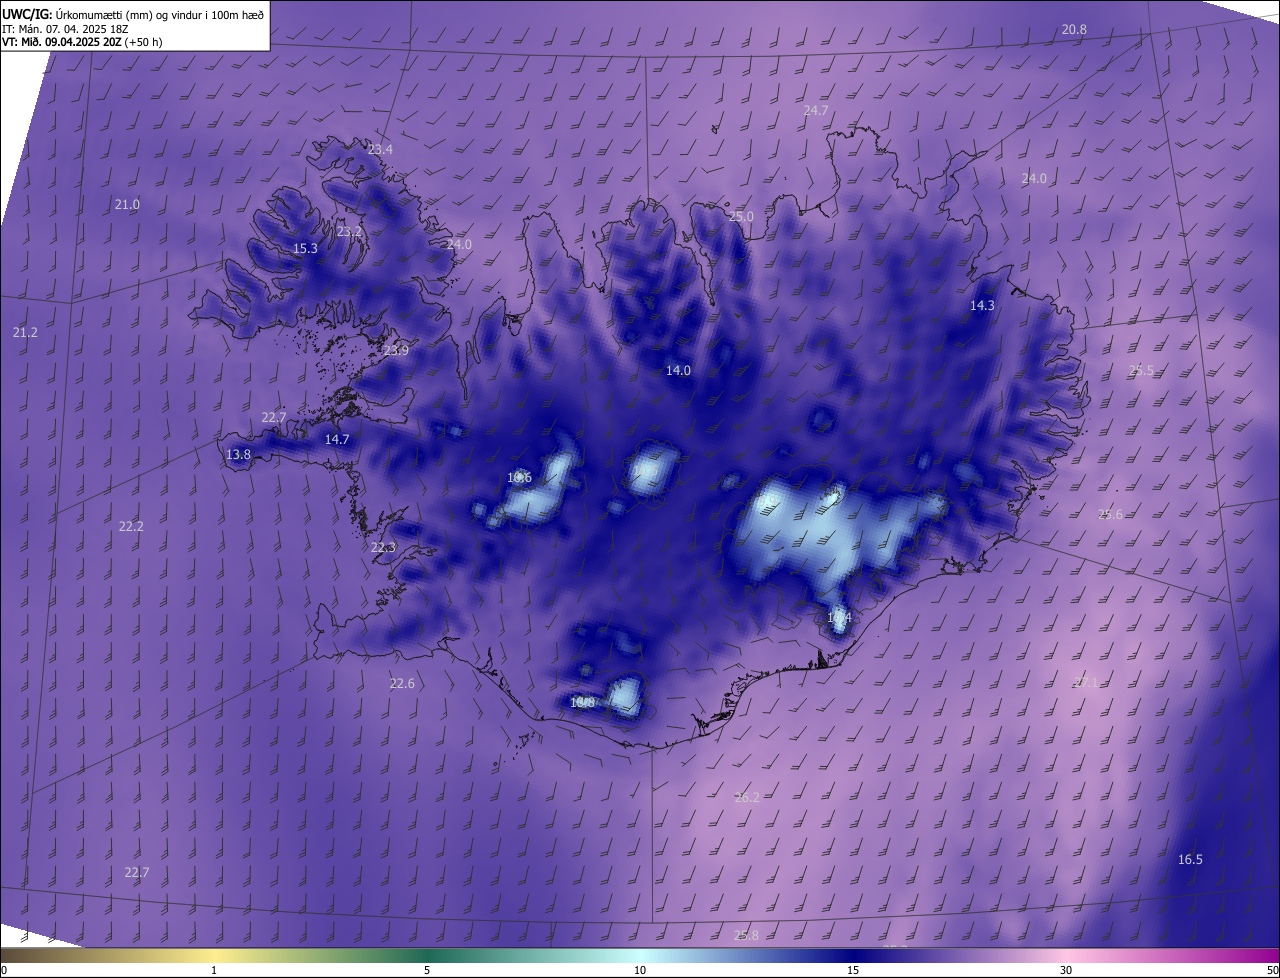Click the map value 14.4
The image size is (1280, 978).
[839, 618]
